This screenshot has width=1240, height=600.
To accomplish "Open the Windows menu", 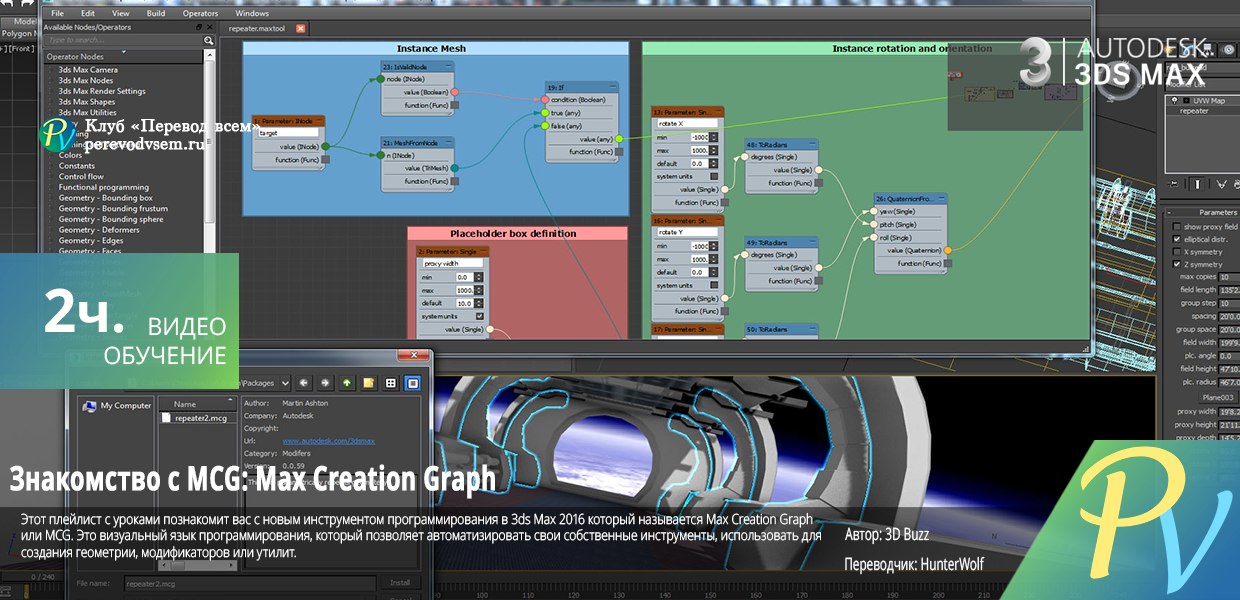I will click(x=252, y=13).
